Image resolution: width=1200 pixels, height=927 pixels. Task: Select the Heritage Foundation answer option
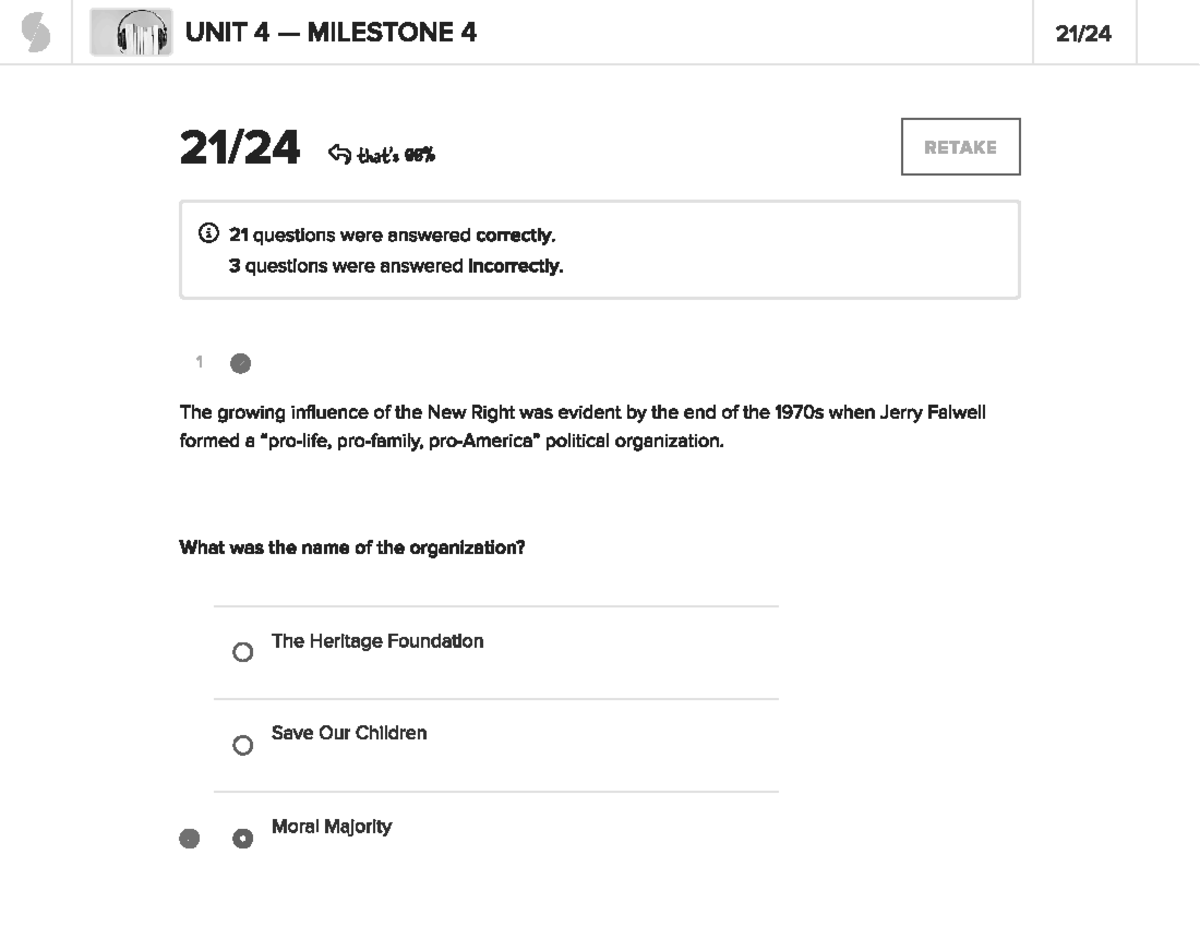[243, 651]
